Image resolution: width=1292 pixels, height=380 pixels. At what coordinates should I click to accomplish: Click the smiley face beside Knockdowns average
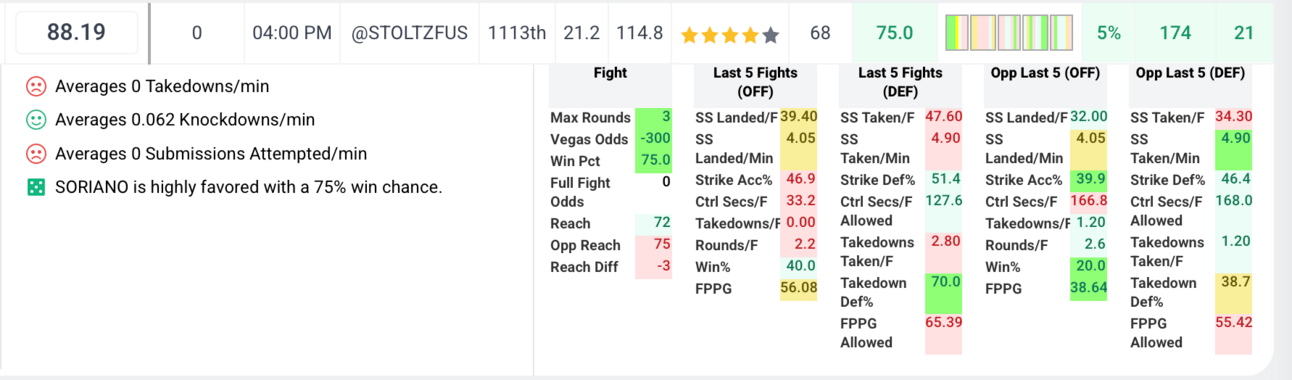pyautogui.click(x=36, y=120)
